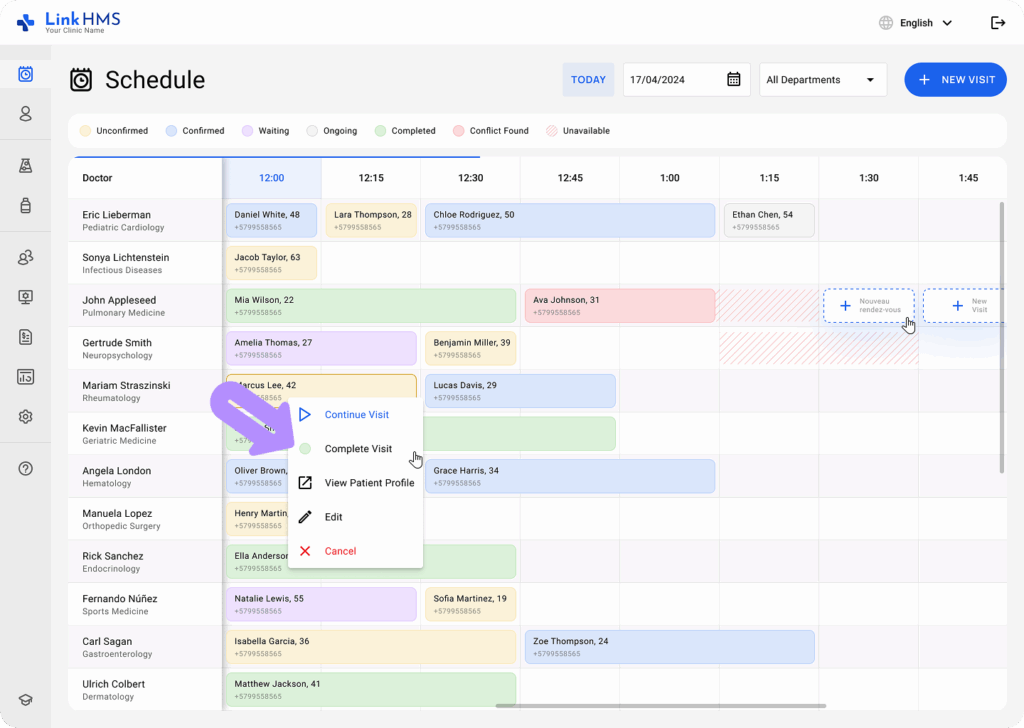Select Complete Visit from the context menu

pos(357,449)
